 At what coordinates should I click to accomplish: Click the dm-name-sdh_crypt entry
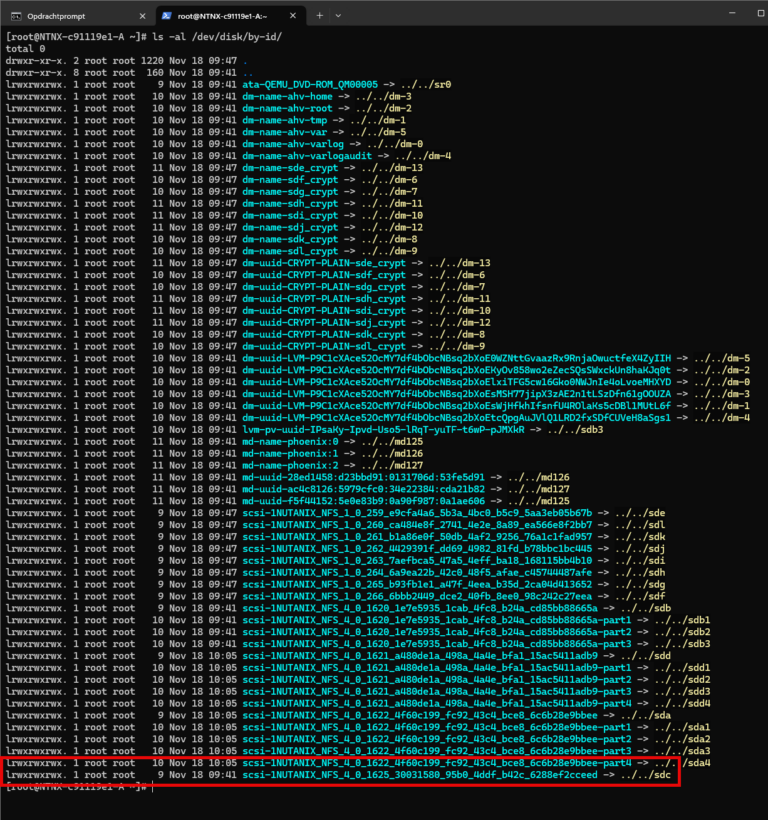tap(290, 203)
